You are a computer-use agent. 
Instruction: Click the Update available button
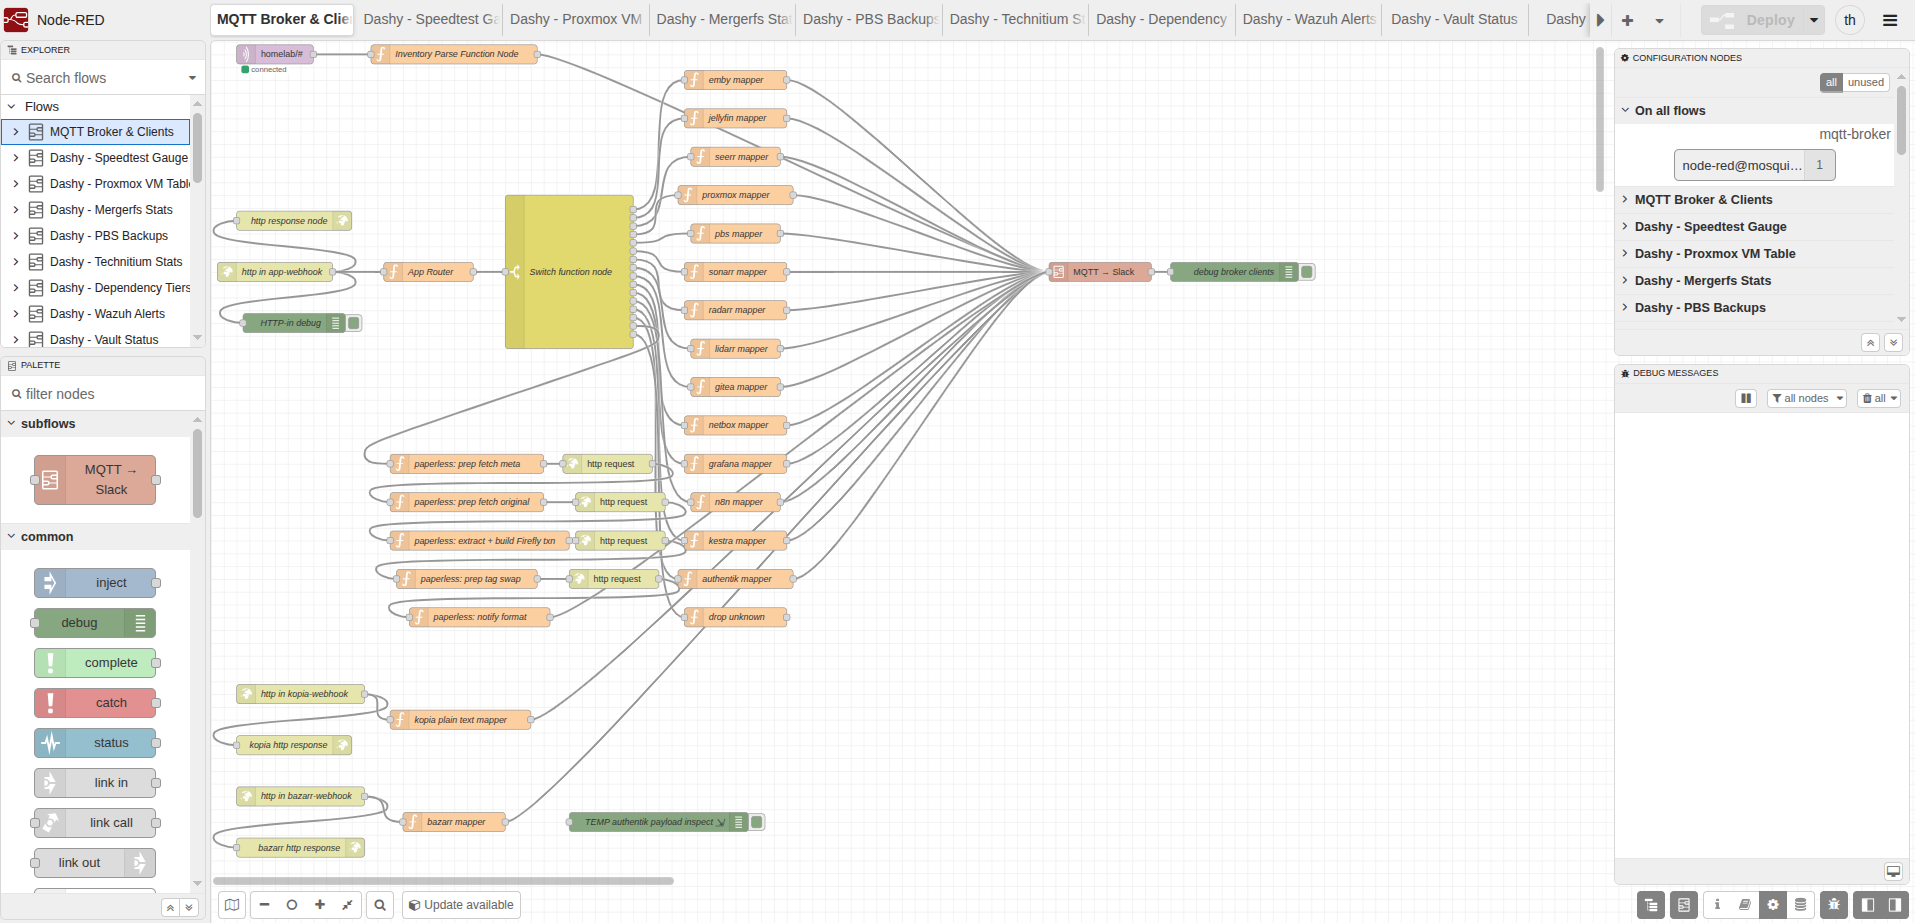461,905
